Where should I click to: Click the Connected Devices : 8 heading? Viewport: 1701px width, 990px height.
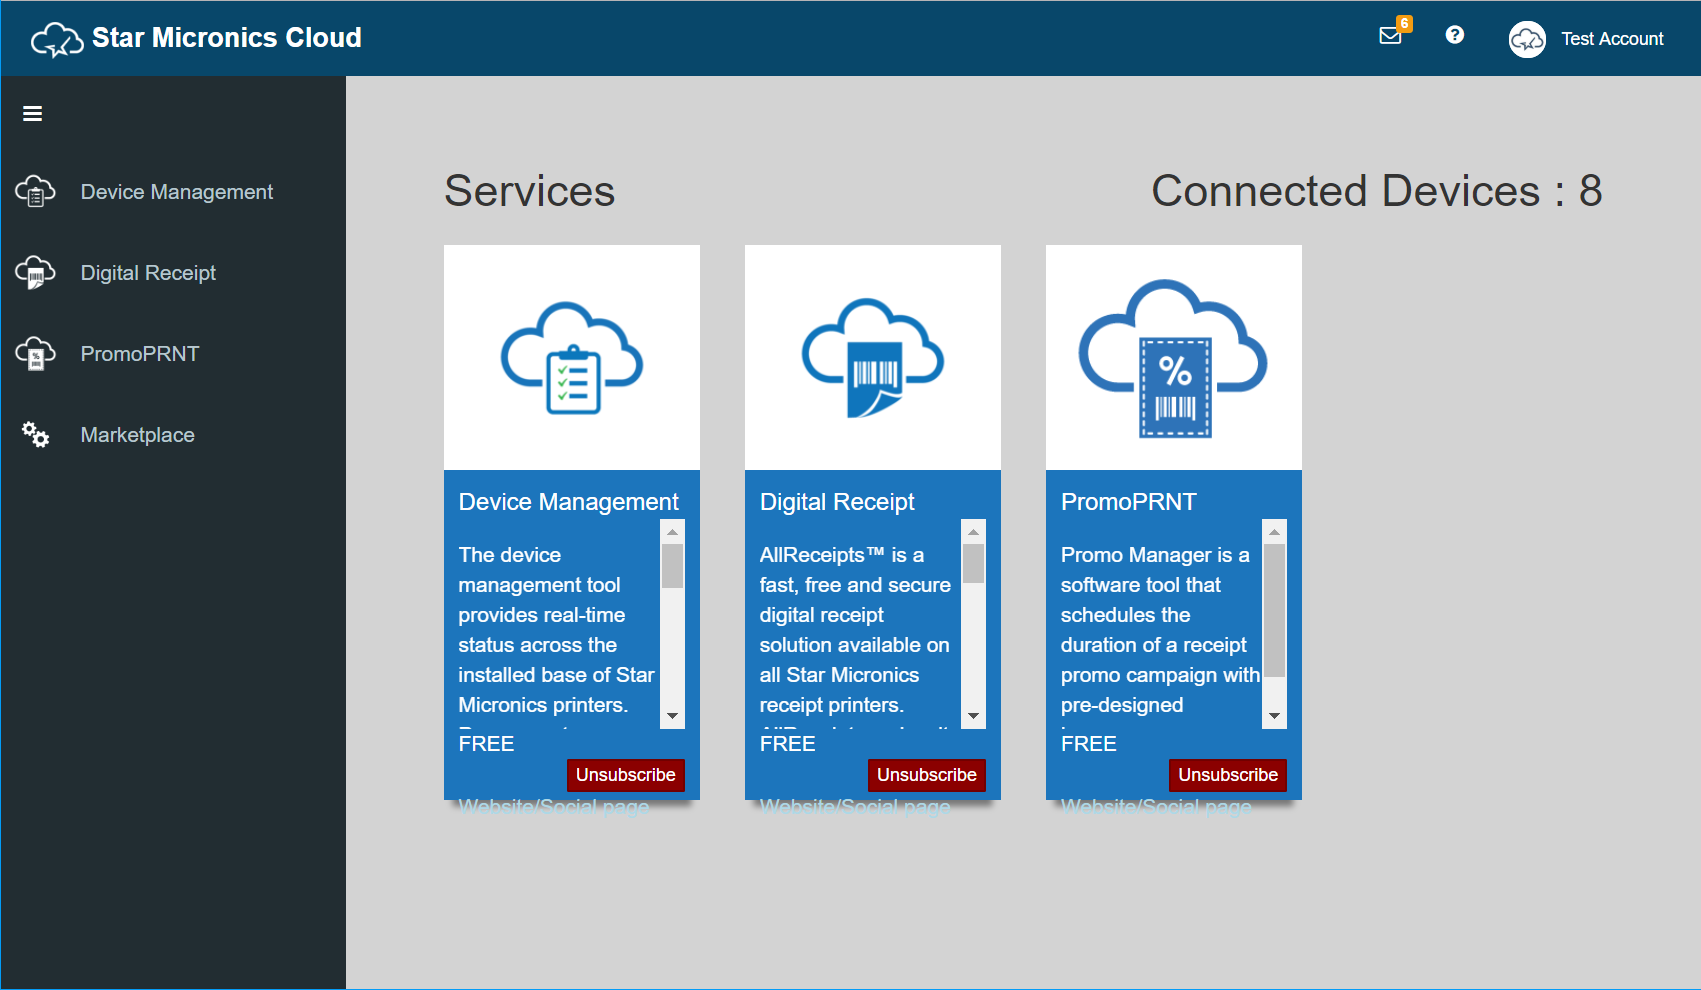tap(1376, 191)
